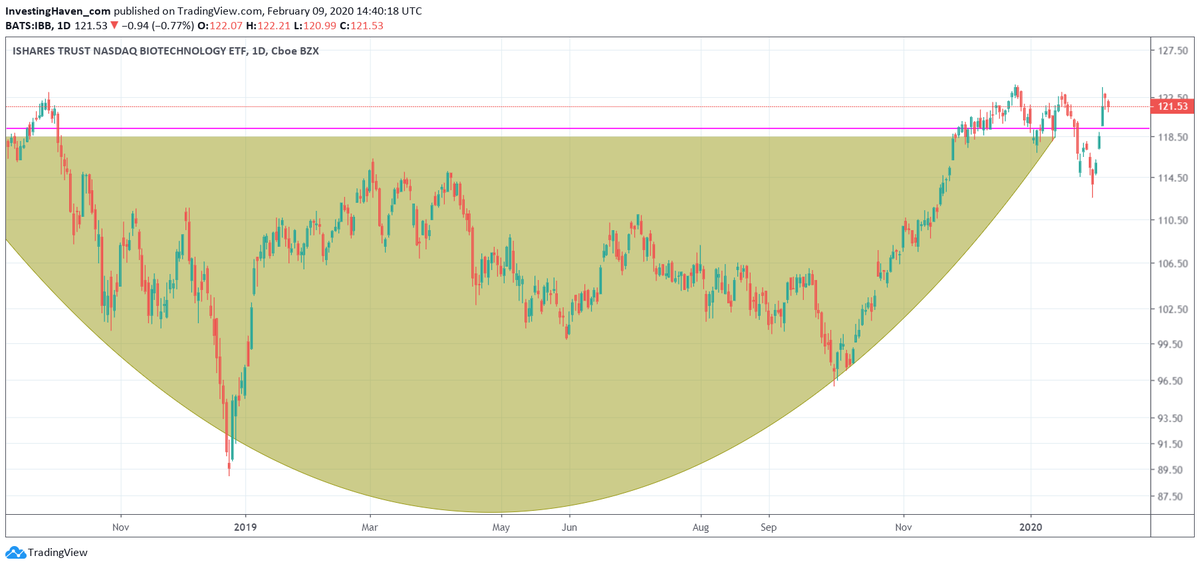Select the BATS:IBB symbol label
The height and width of the screenshot is (568, 1200).
coord(28,24)
